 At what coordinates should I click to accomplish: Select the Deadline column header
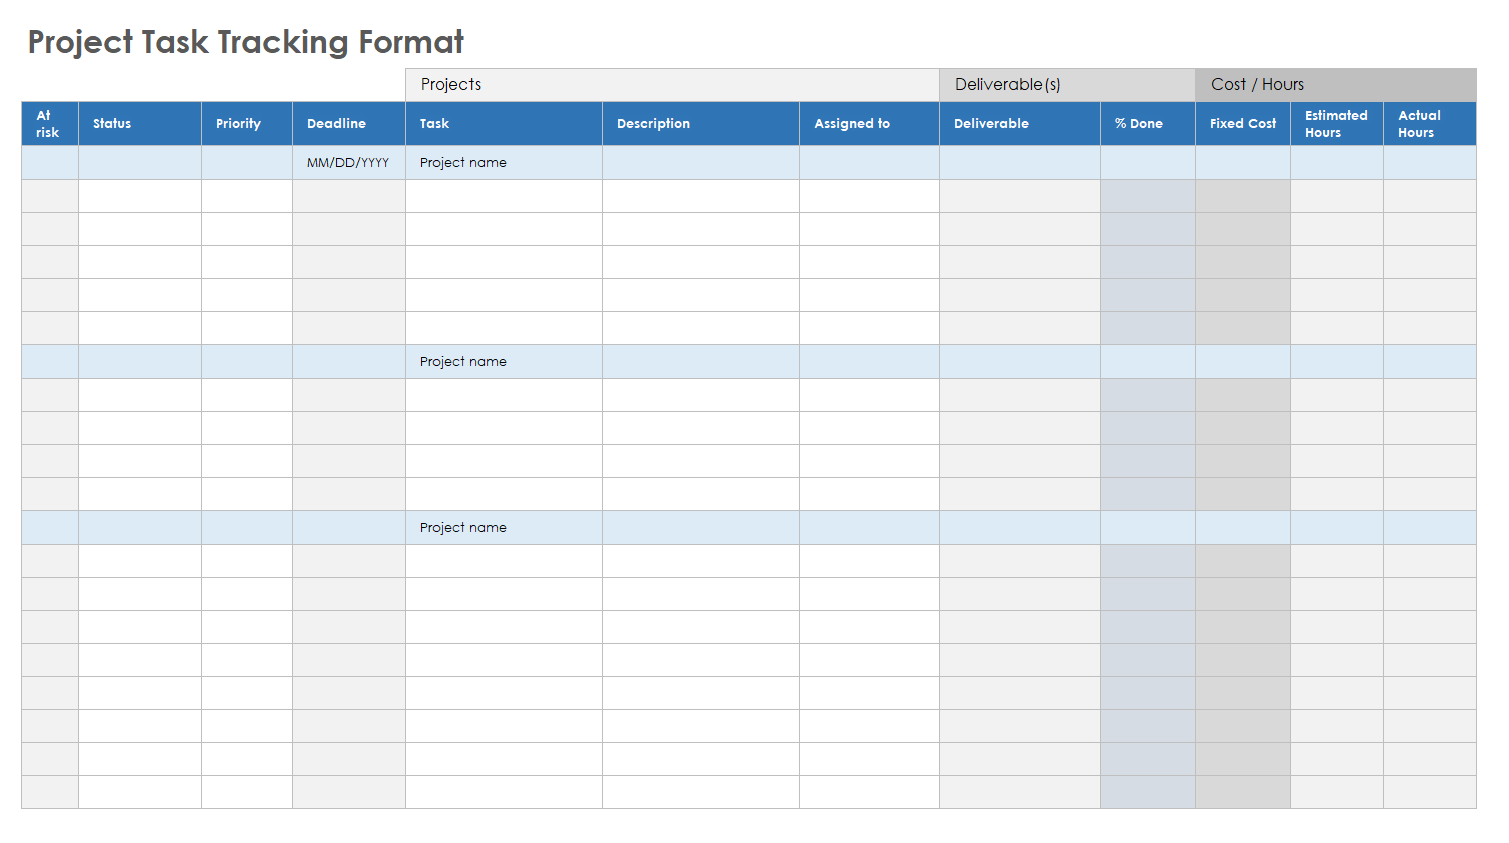[348, 124]
